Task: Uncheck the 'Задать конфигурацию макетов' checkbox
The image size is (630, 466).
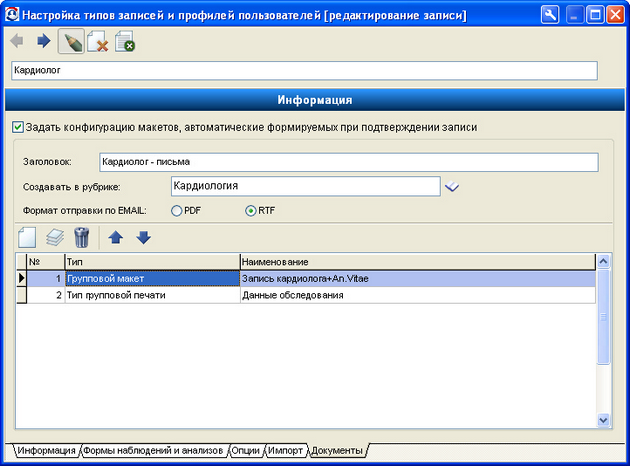Action: [18, 127]
